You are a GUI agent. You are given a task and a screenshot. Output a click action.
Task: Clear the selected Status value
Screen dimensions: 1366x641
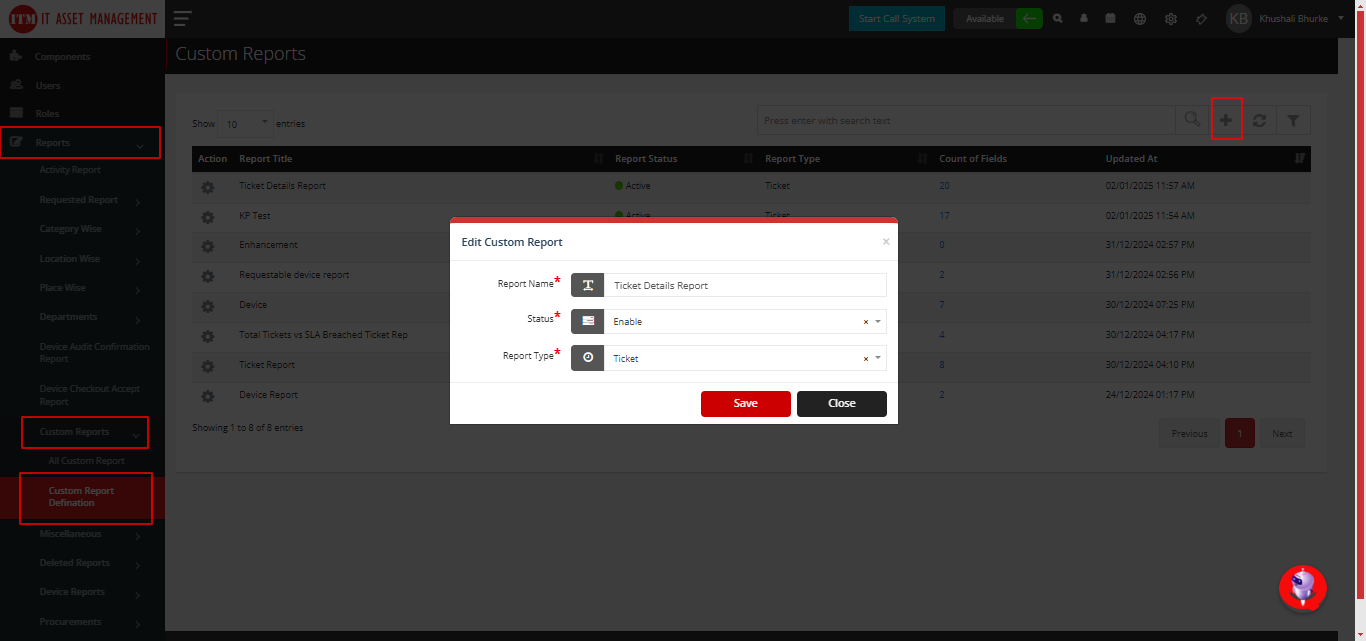tap(866, 322)
